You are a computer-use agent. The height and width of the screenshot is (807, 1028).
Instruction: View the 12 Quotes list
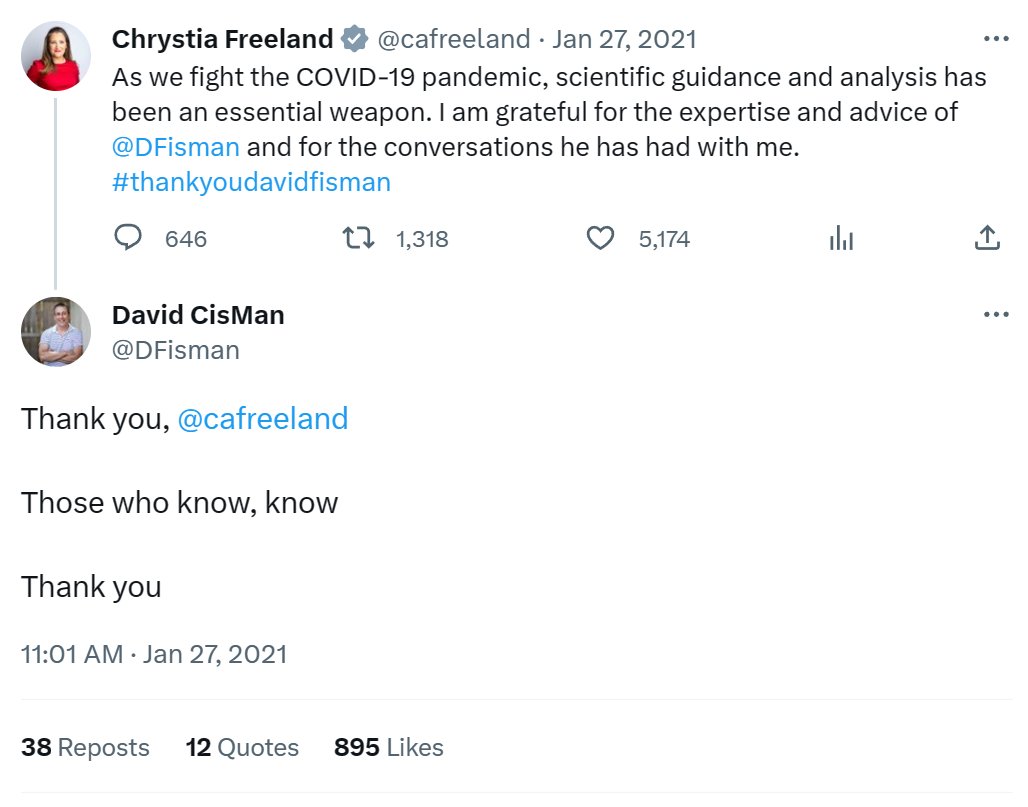point(242,747)
